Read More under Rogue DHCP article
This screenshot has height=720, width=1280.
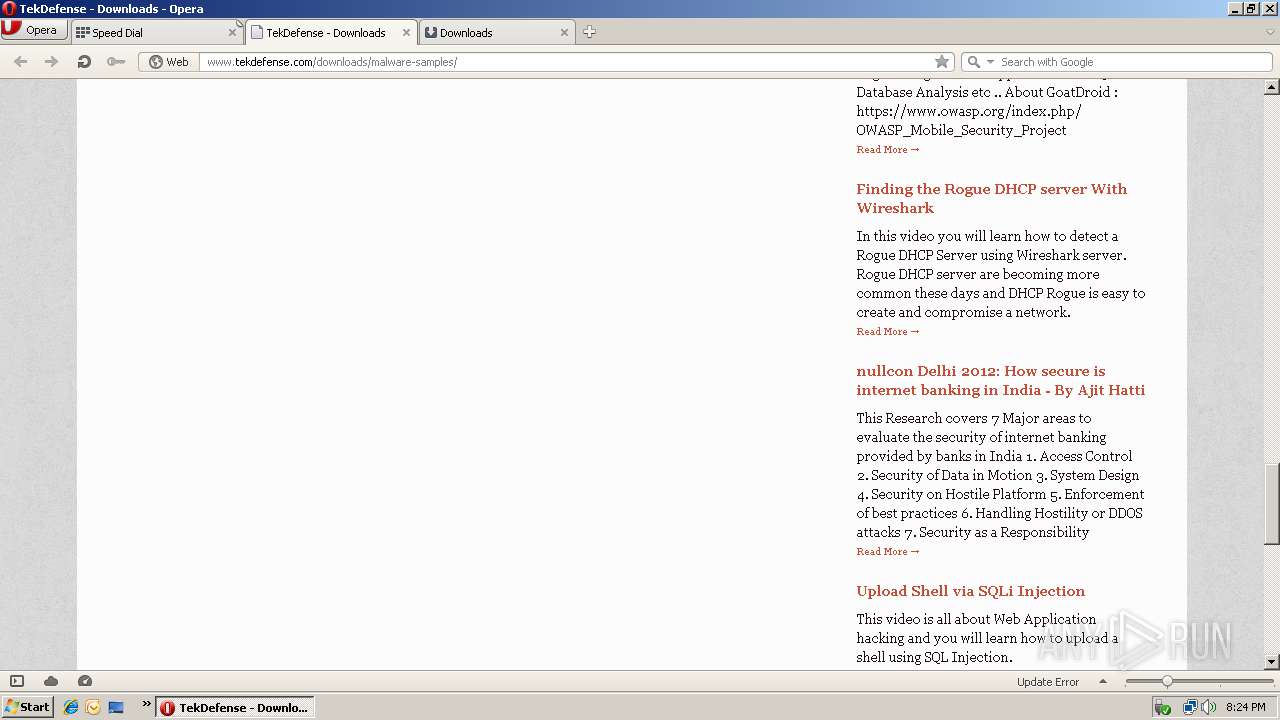tap(887, 331)
